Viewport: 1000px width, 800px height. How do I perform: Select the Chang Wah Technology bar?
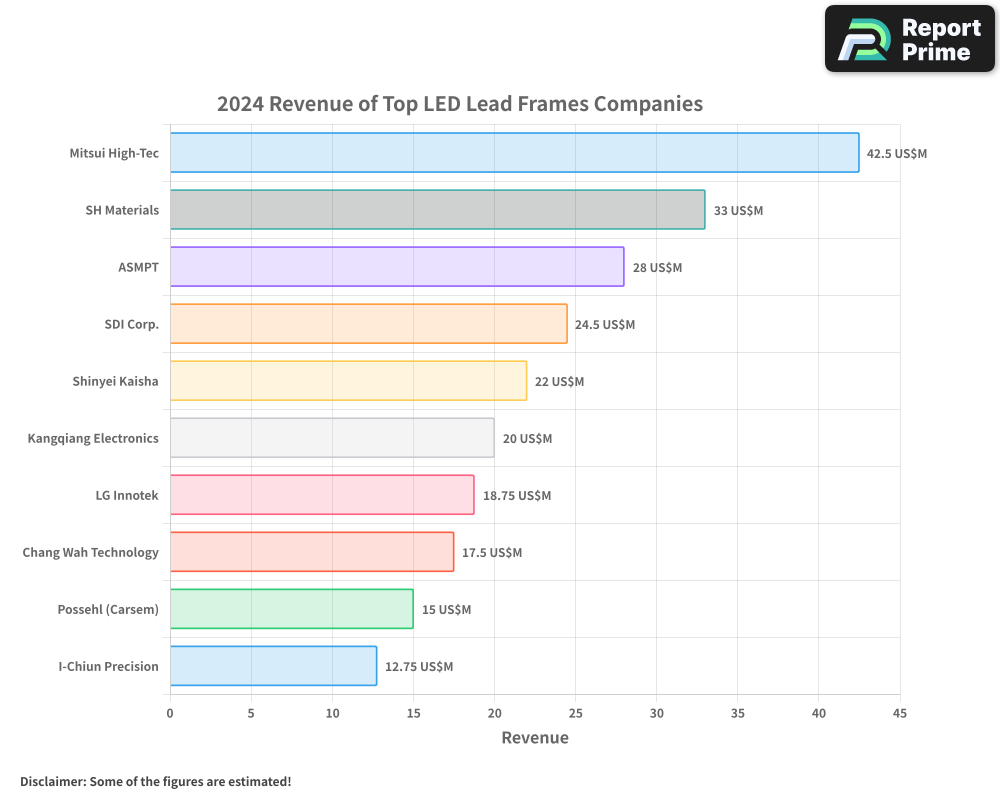(x=310, y=552)
